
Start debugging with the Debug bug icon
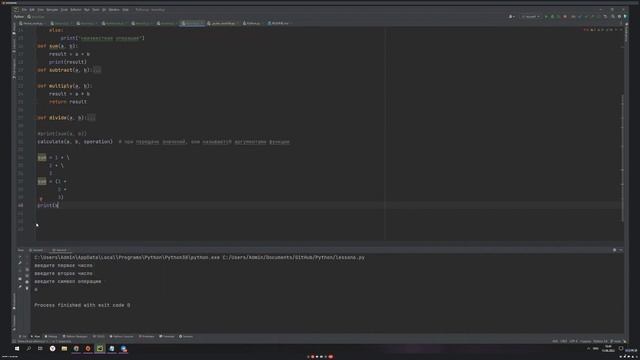(552, 17)
